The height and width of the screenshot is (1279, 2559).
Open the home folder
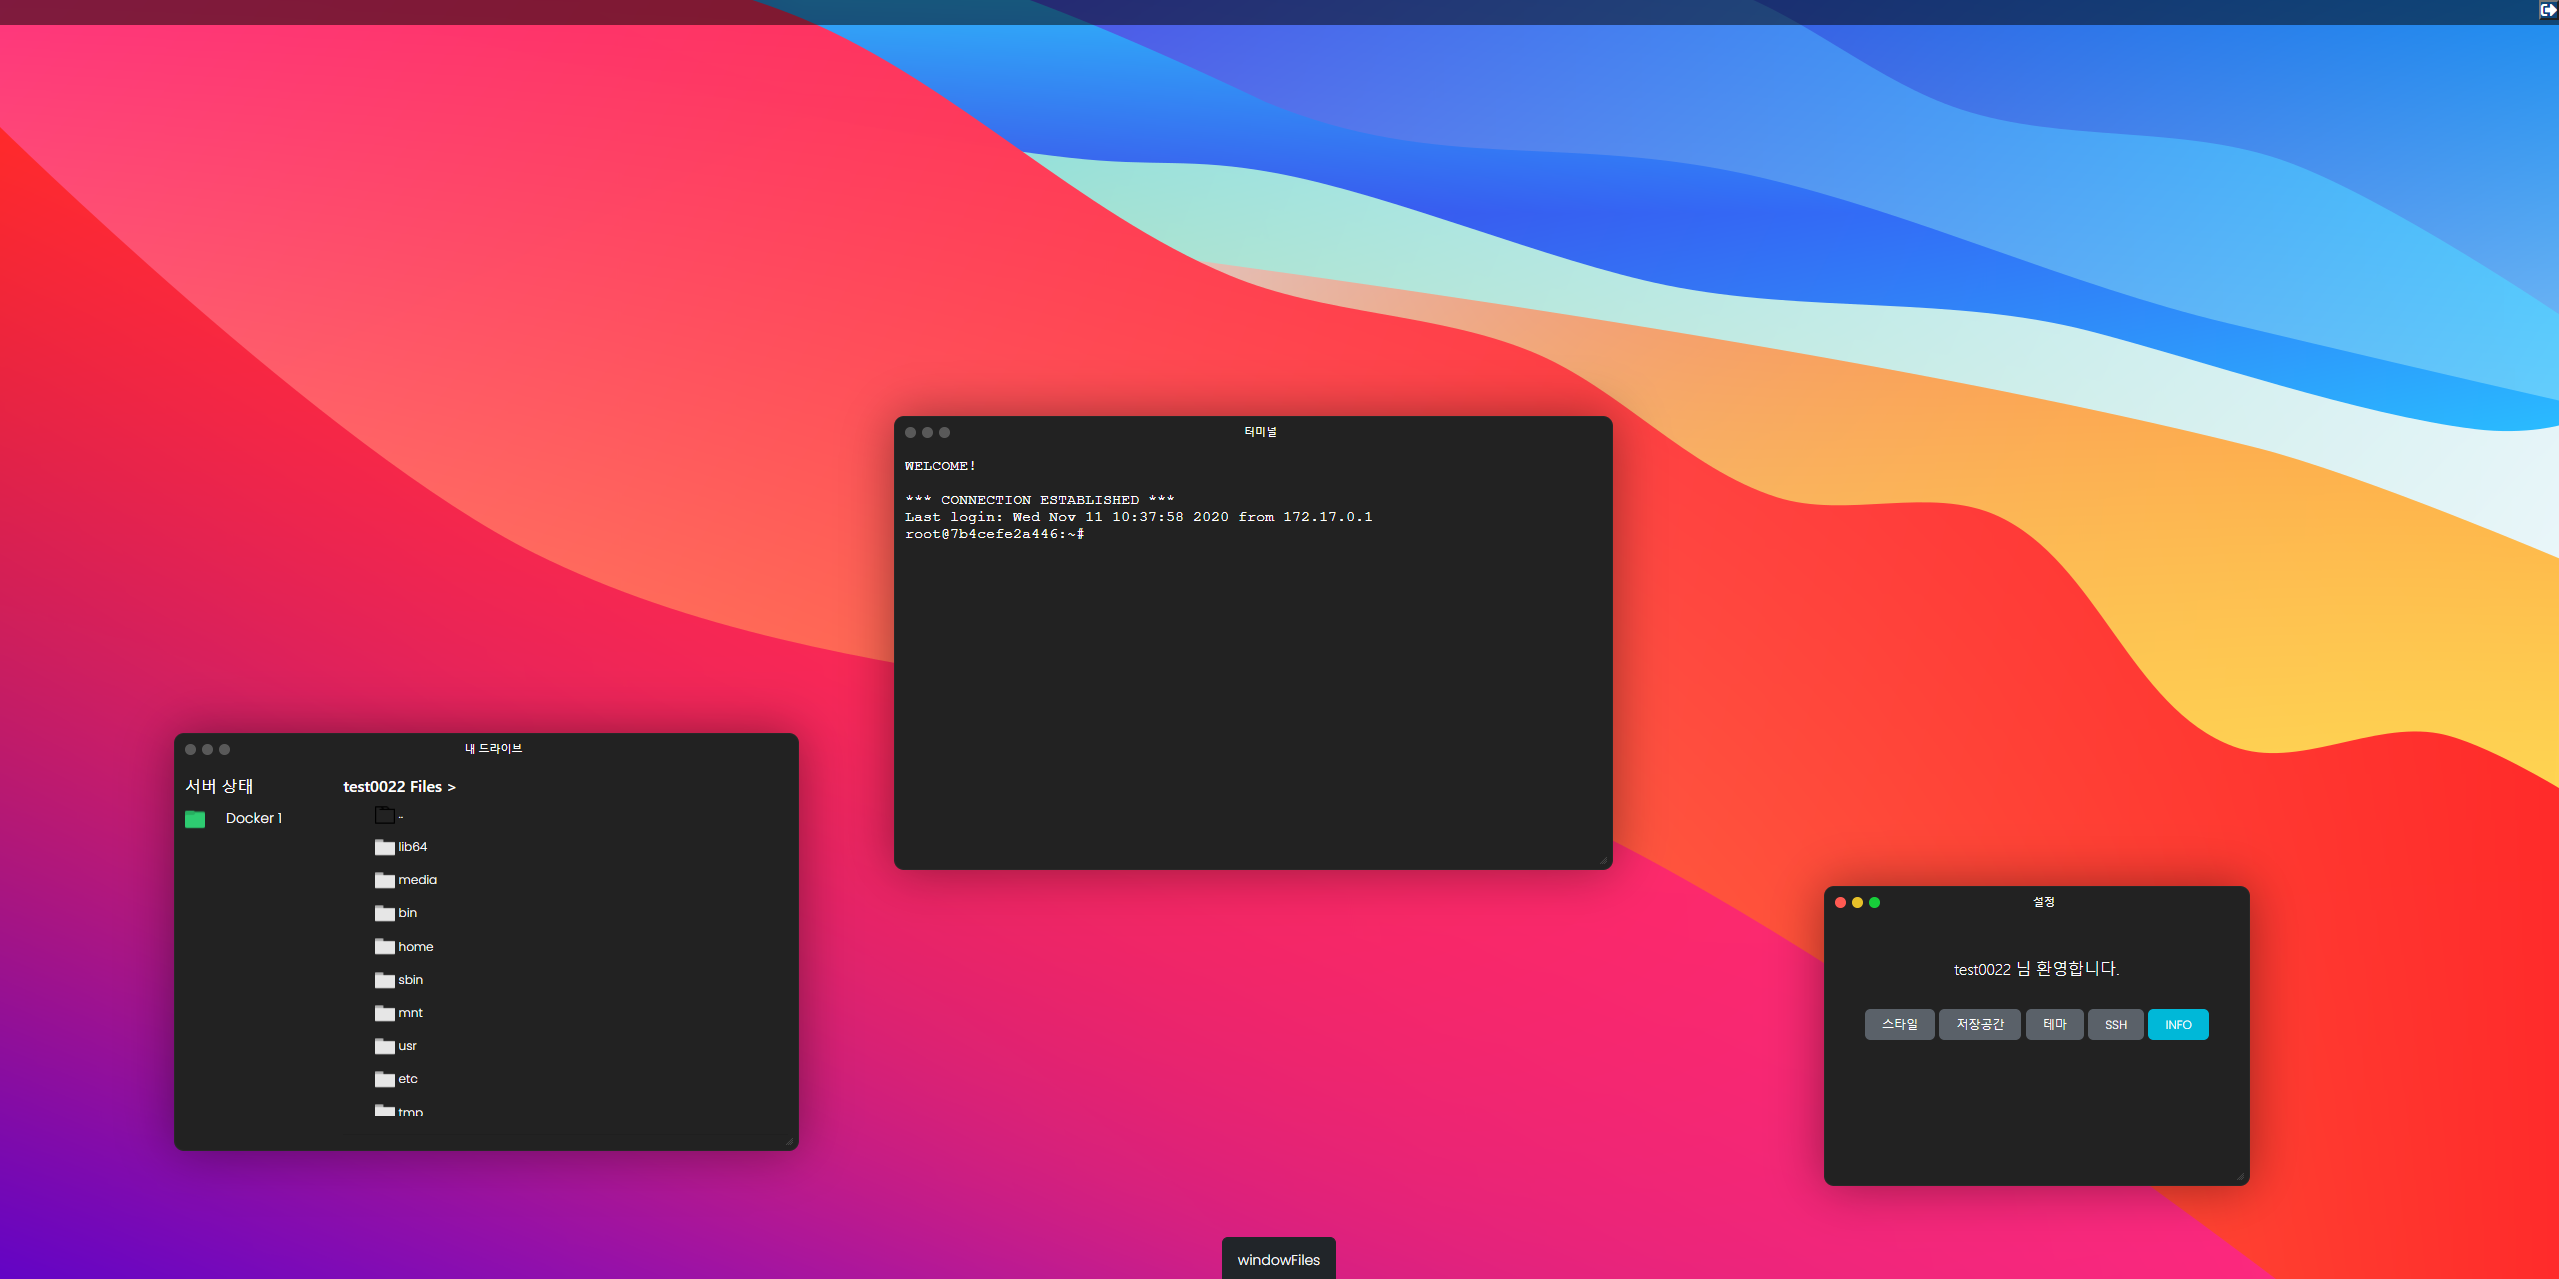(404, 946)
